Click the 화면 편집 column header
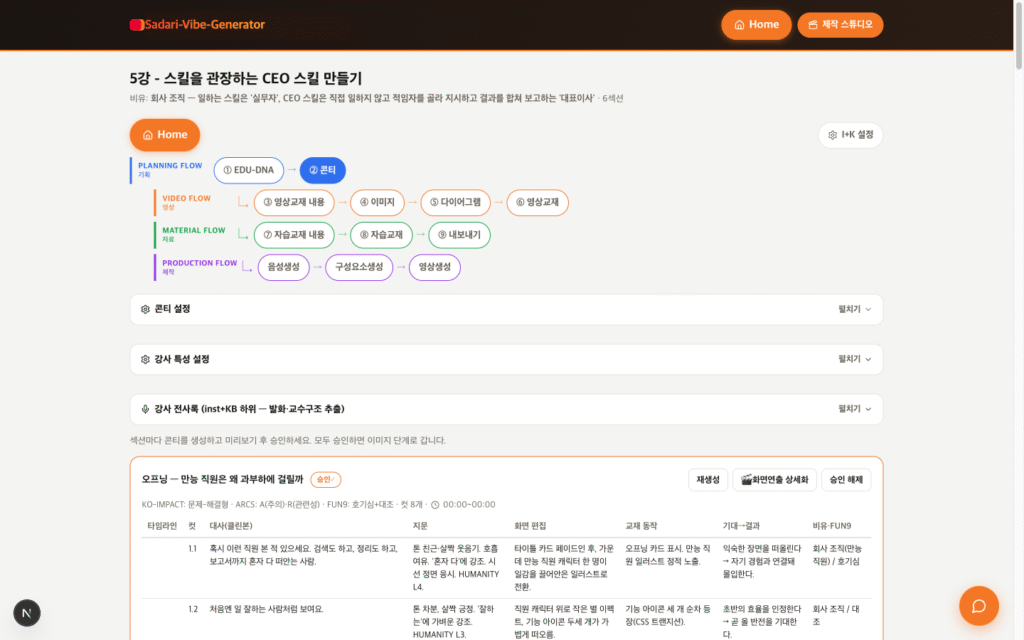 tap(530, 526)
